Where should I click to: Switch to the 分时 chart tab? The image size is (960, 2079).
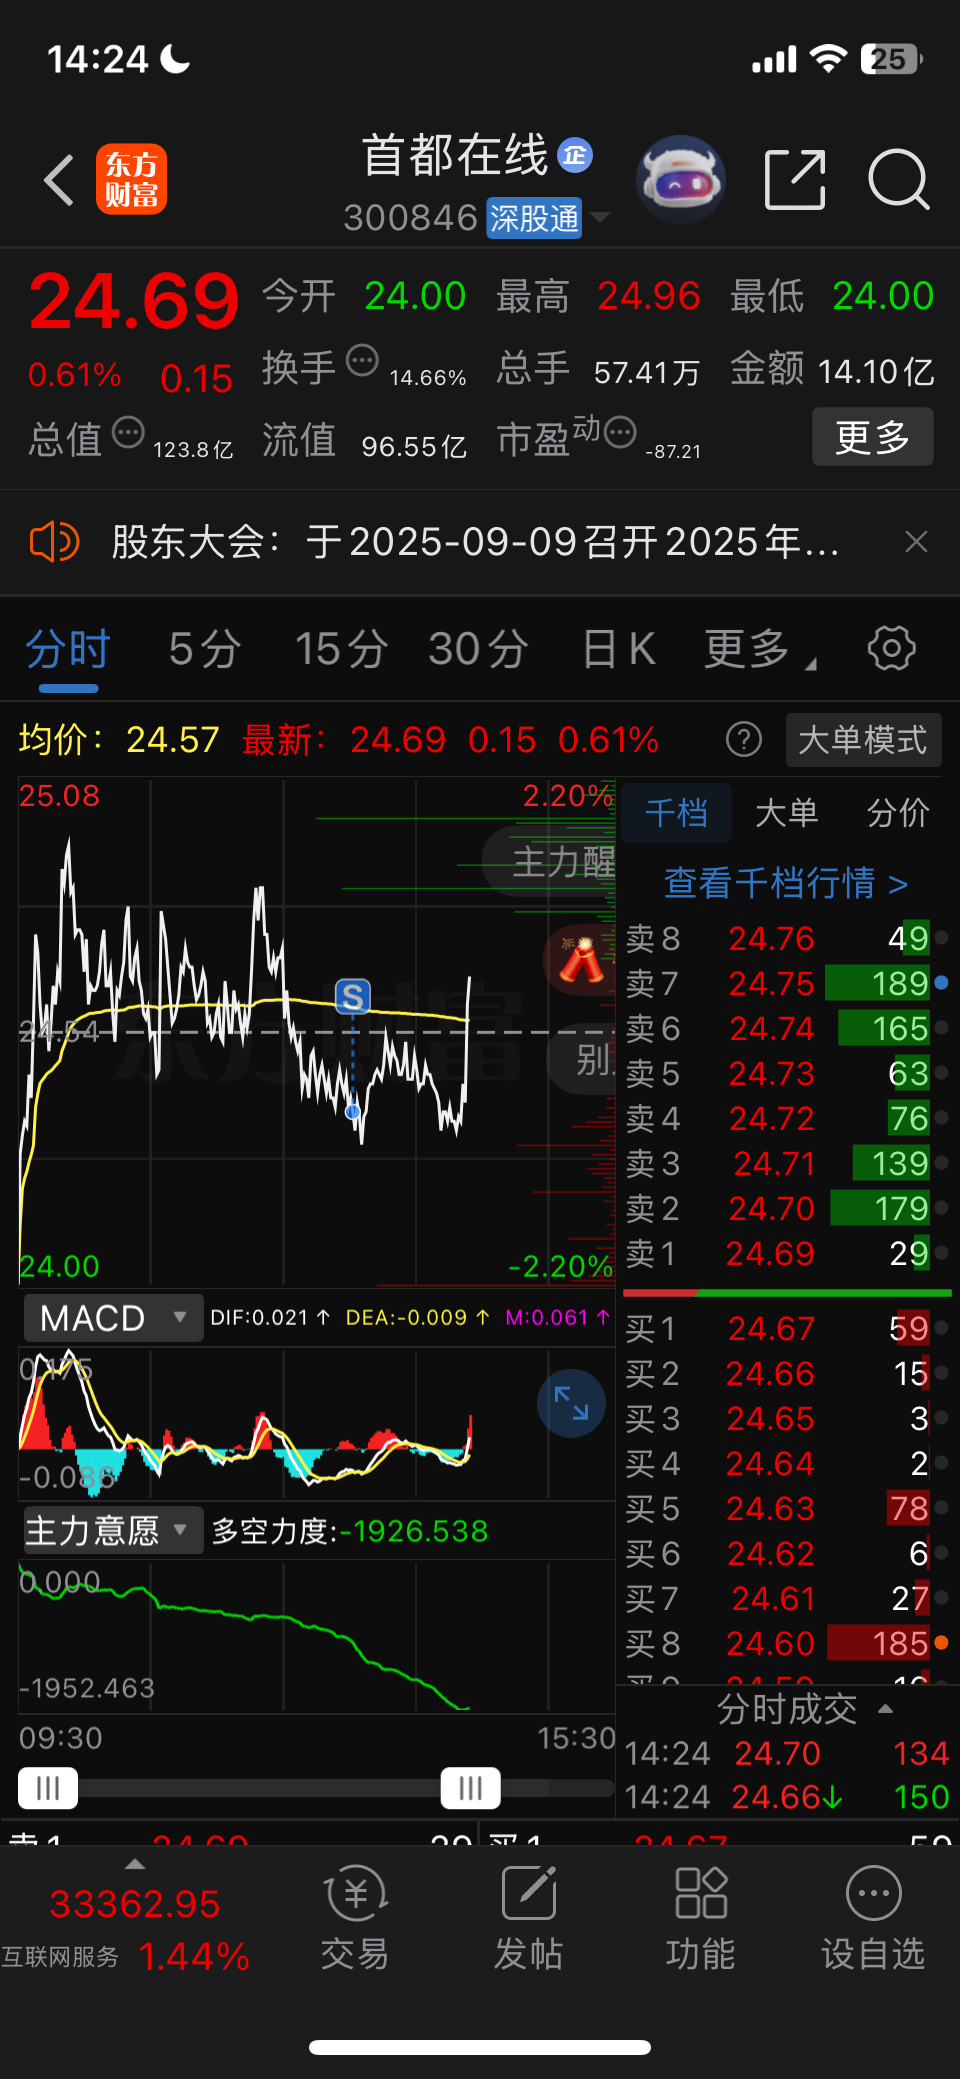pos(68,650)
